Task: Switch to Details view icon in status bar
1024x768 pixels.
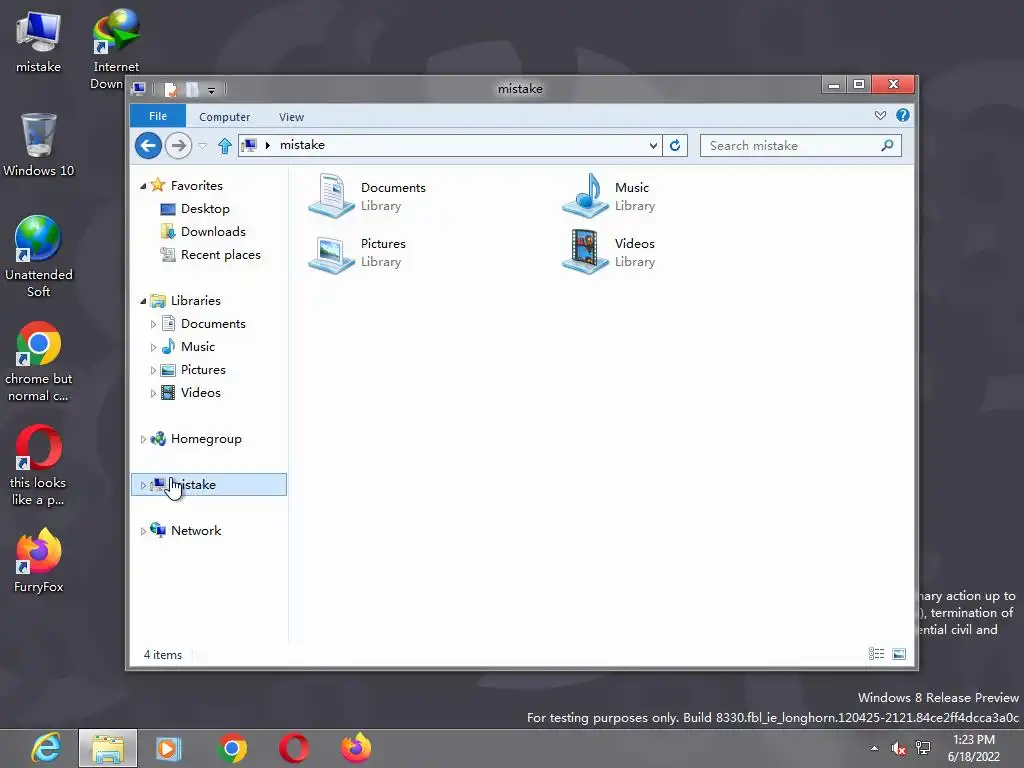Action: (876, 654)
